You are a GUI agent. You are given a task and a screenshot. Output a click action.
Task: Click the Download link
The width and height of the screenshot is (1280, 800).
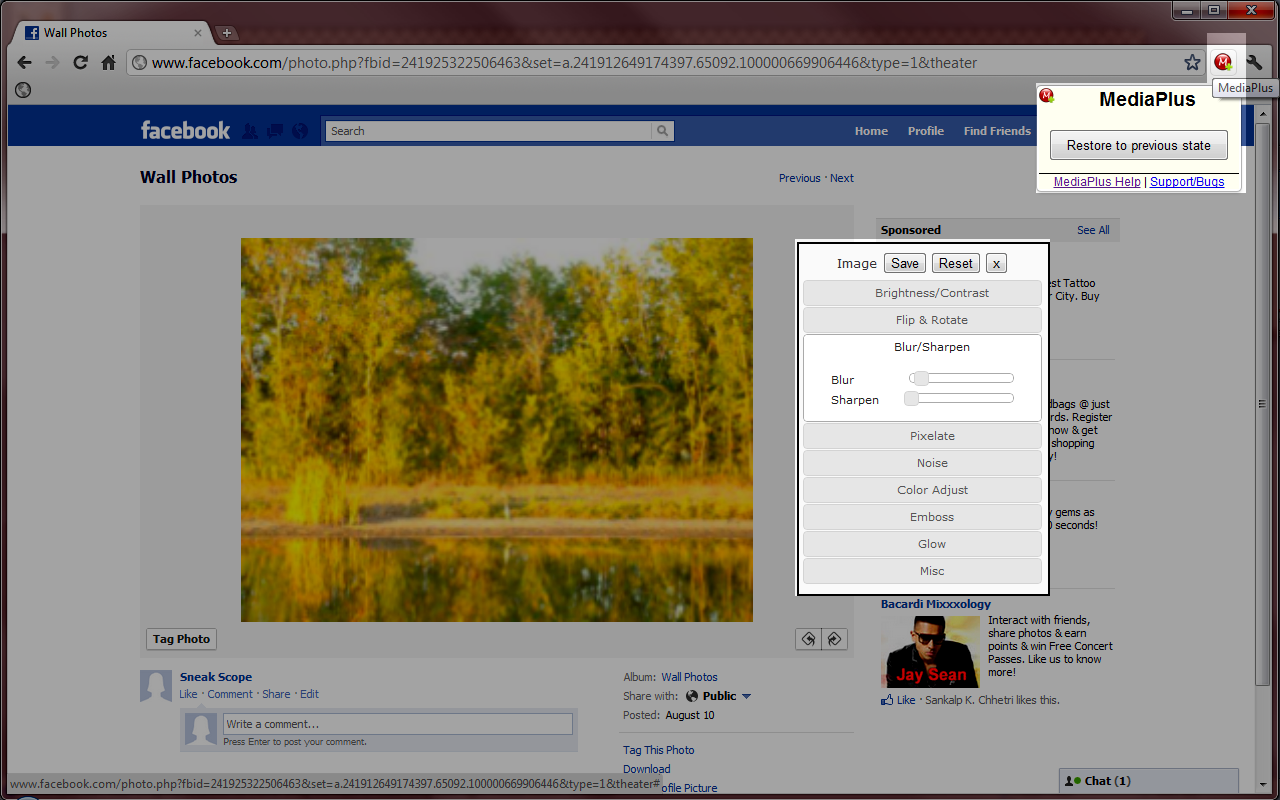click(646, 769)
